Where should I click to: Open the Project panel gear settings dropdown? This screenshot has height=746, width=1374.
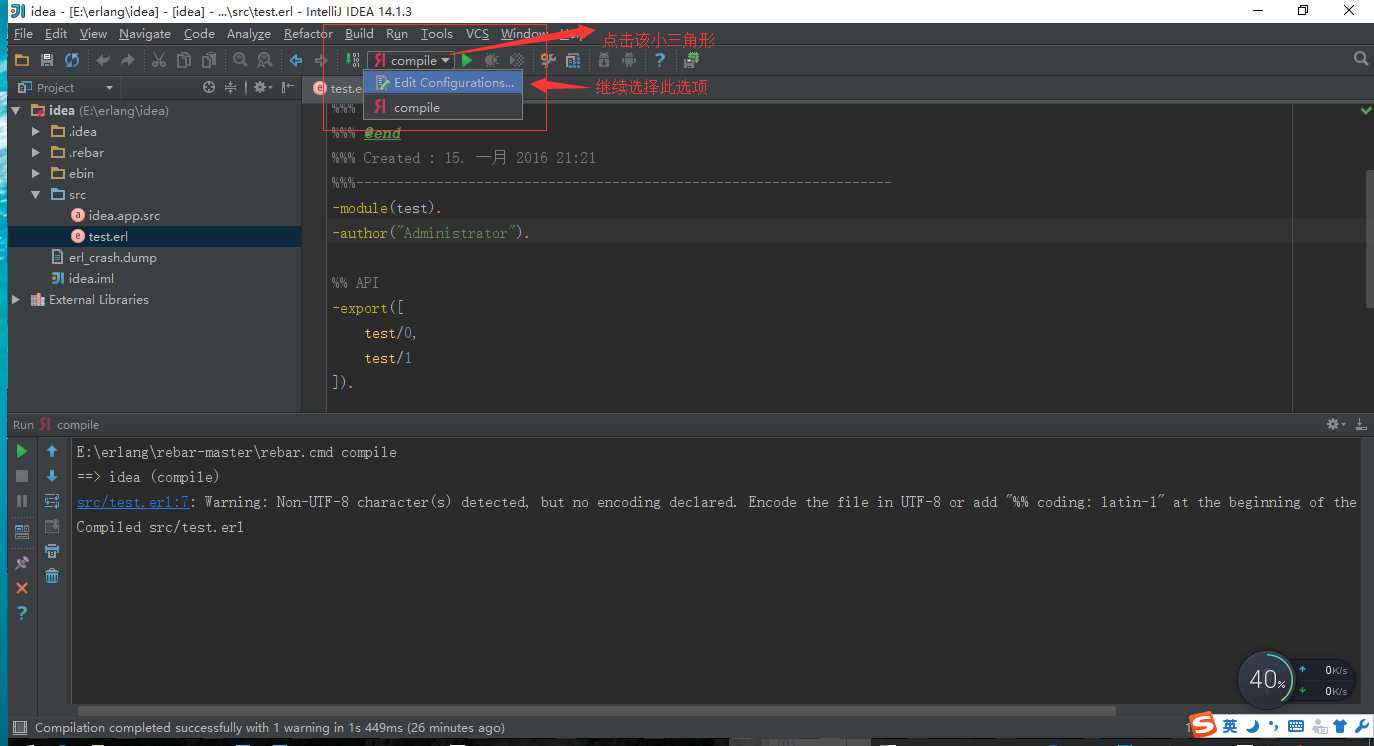click(263, 87)
